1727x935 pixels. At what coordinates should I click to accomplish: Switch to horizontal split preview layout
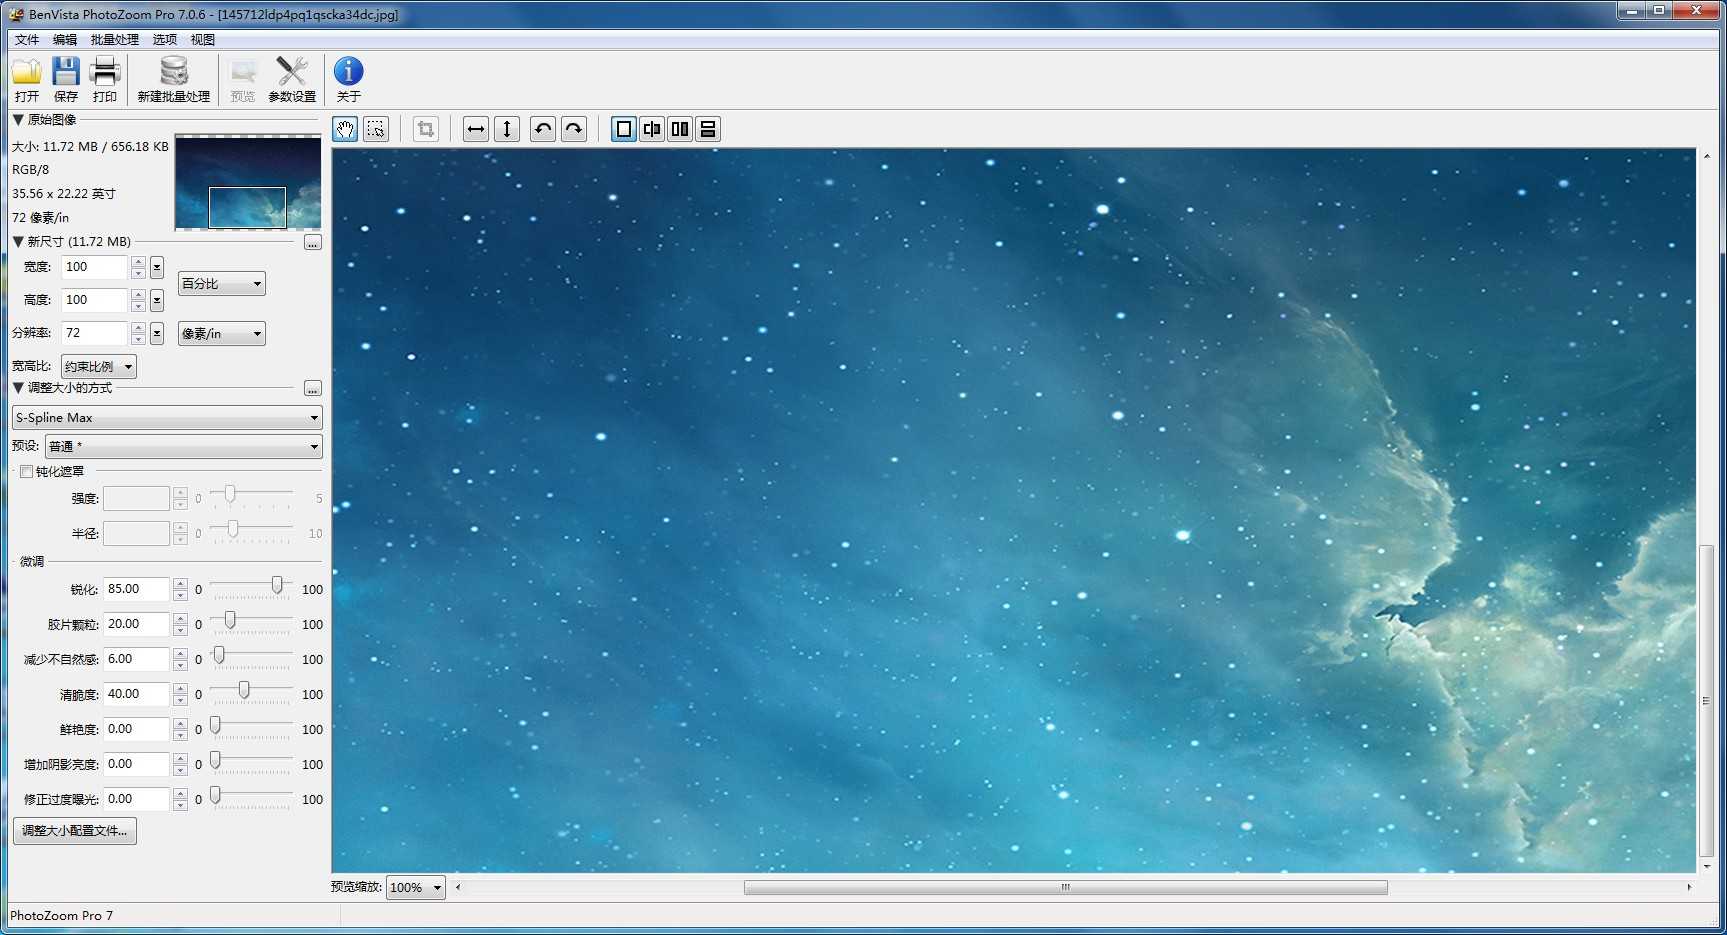point(708,129)
